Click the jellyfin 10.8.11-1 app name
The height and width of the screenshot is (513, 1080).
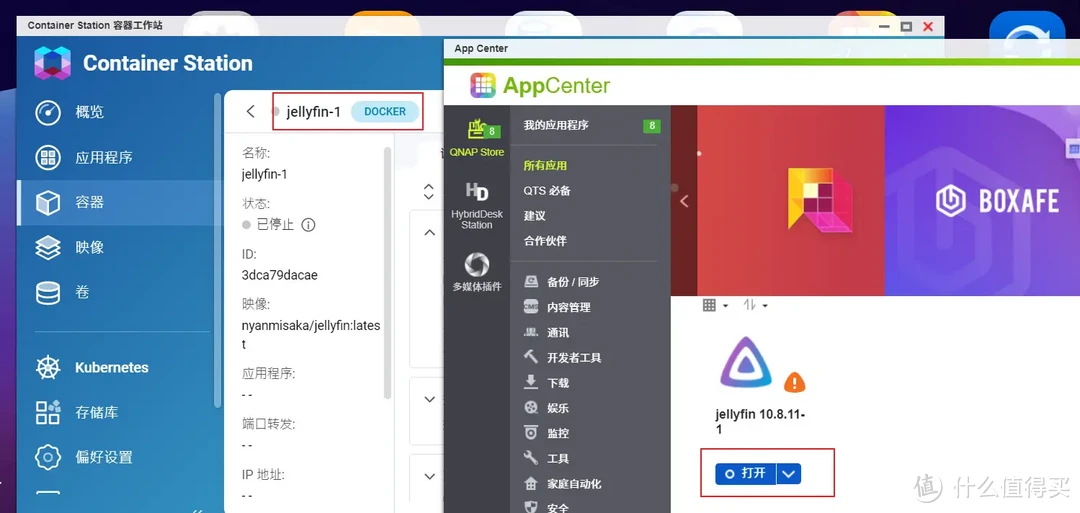click(760, 422)
